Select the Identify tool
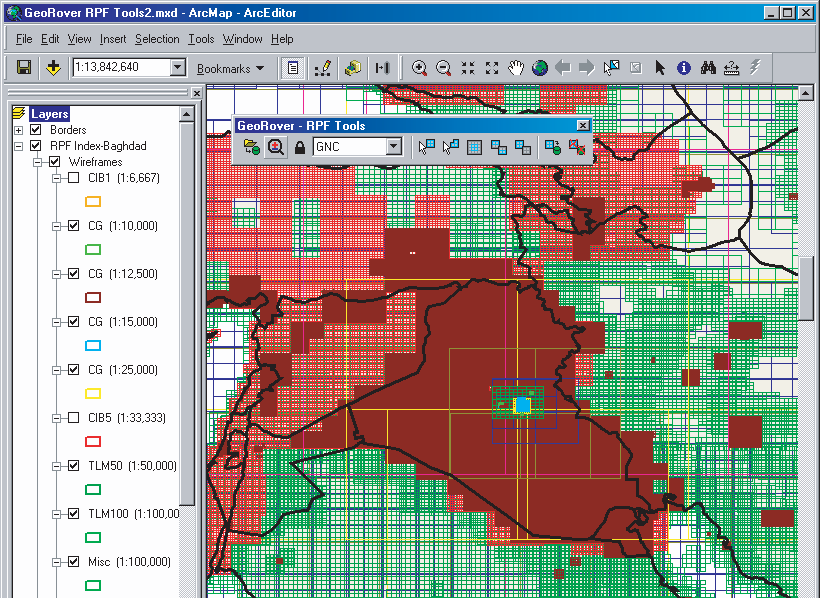Viewport: 820px width, 598px height. pyautogui.click(x=683, y=68)
